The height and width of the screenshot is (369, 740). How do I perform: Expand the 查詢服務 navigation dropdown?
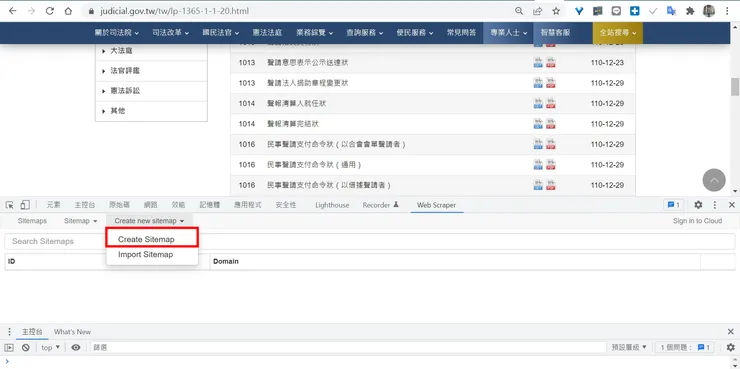pyautogui.click(x=365, y=33)
